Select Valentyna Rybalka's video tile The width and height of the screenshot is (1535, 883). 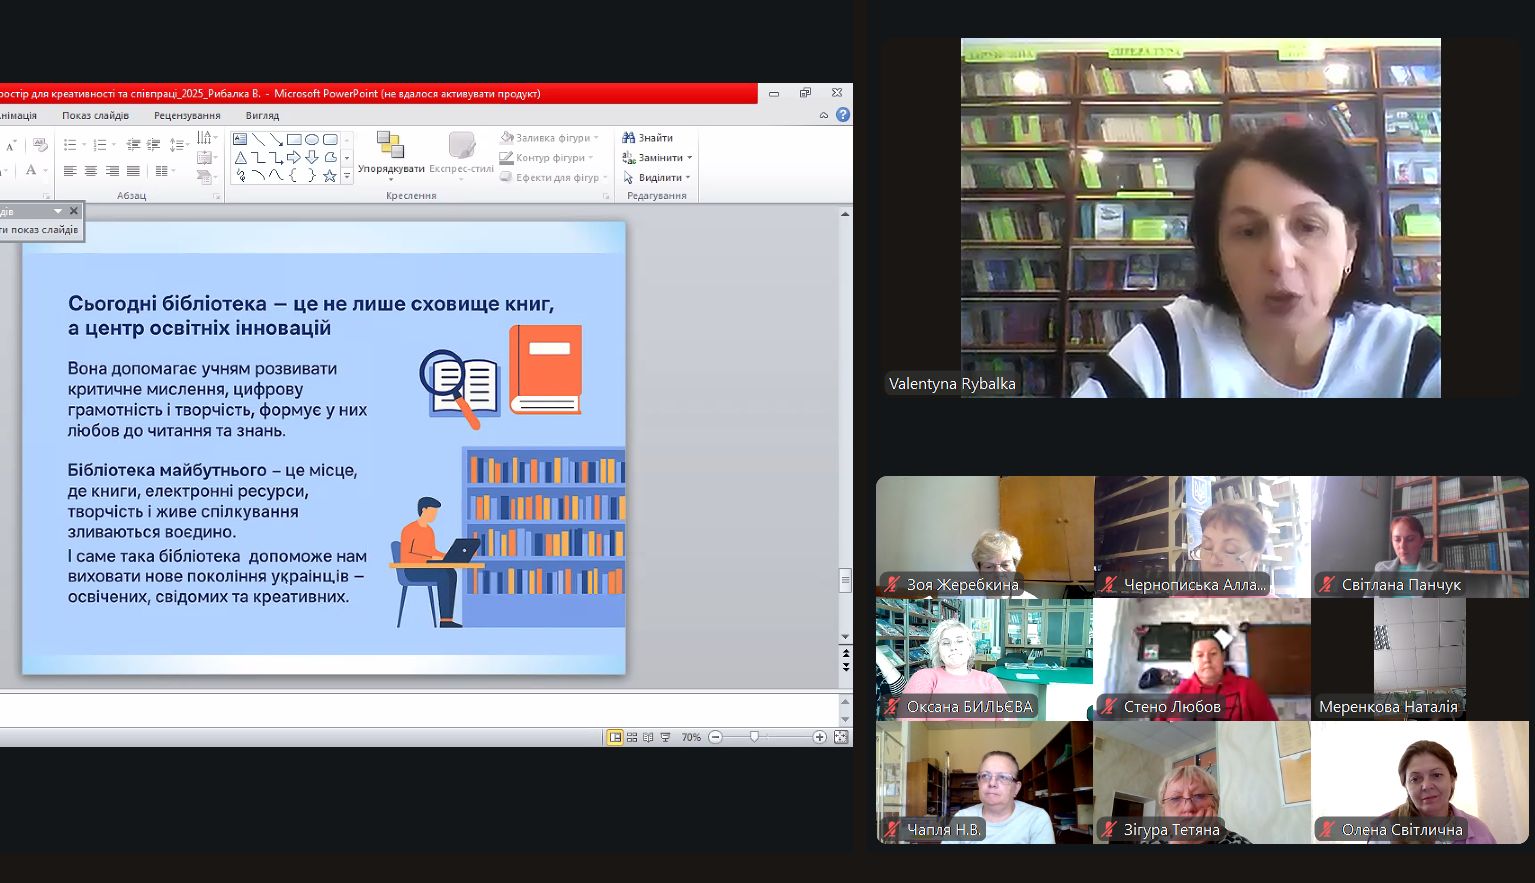[x=1200, y=218]
